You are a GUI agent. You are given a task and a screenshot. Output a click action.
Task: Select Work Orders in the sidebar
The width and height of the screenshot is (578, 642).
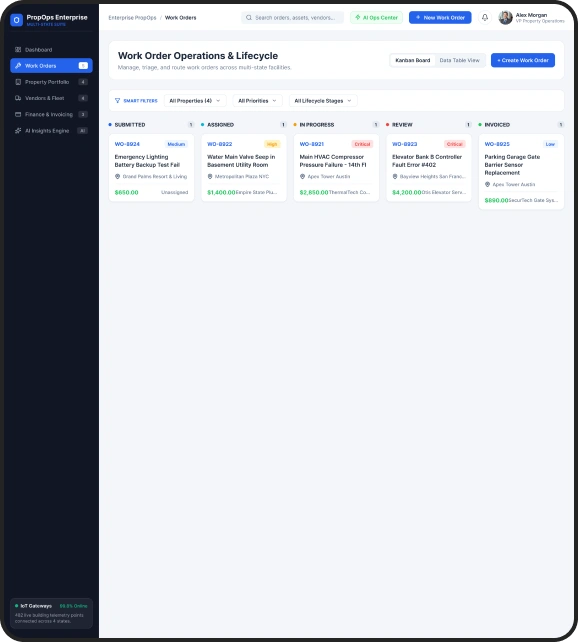point(52,66)
